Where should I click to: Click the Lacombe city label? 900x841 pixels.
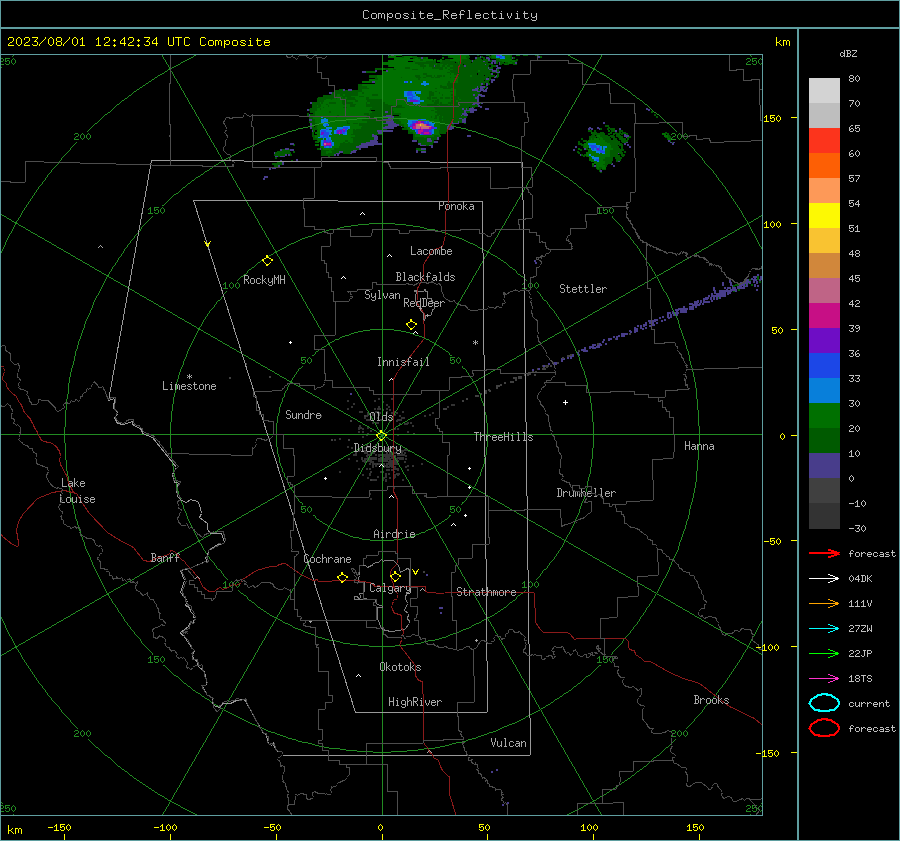pyautogui.click(x=431, y=251)
